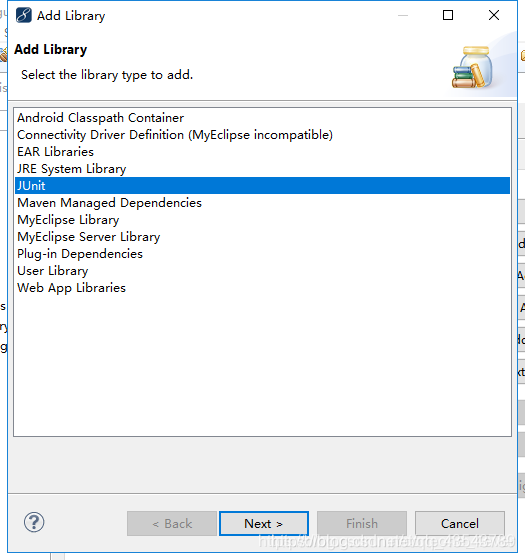Click the disabled < Back button
Screen dimensions: 525x560
point(172,524)
